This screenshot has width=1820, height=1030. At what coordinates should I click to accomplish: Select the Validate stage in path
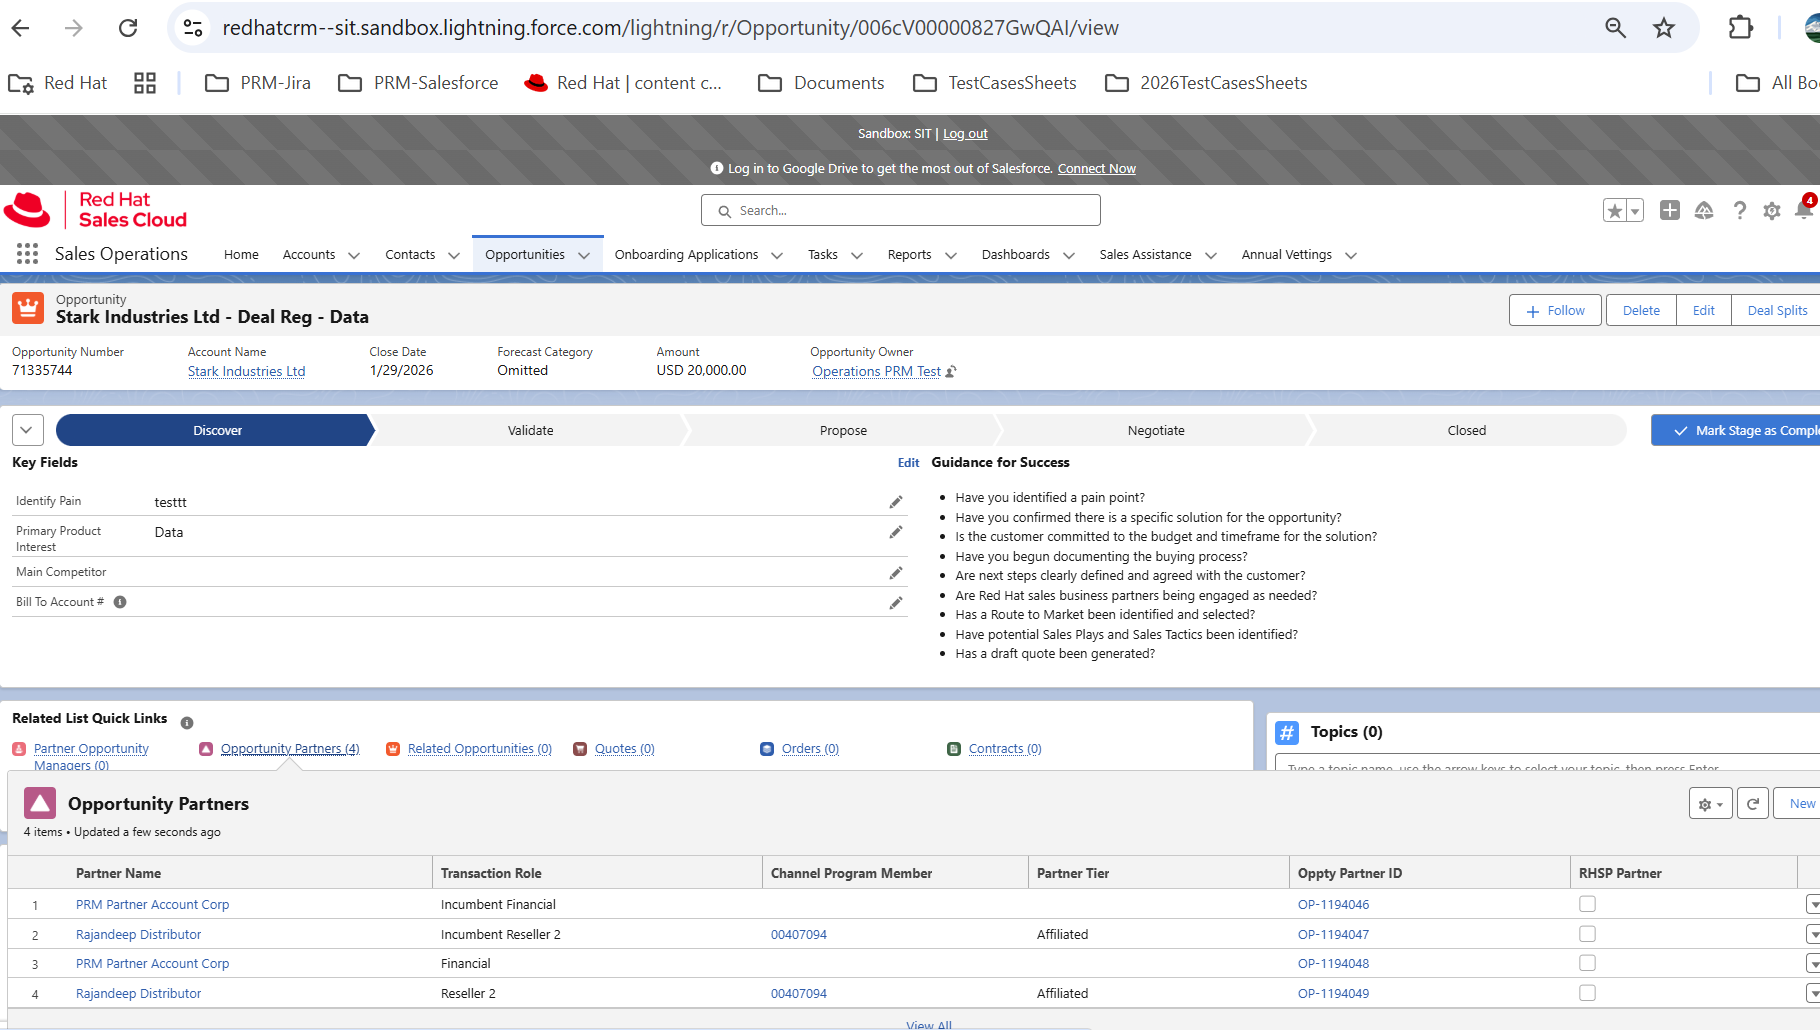[x=530, y=430]
